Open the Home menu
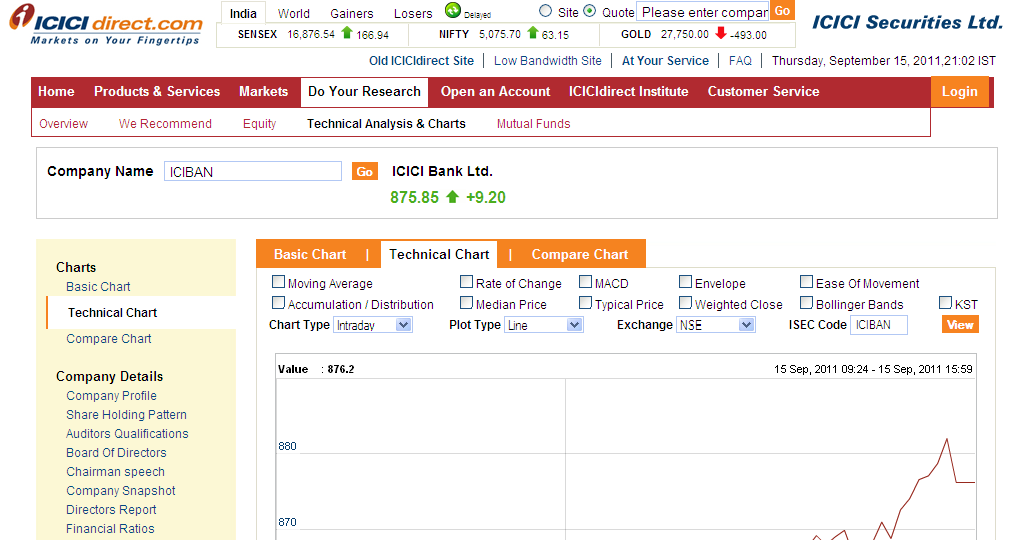1010x540 pixels. pyautogui.click(x=56, y=92)
